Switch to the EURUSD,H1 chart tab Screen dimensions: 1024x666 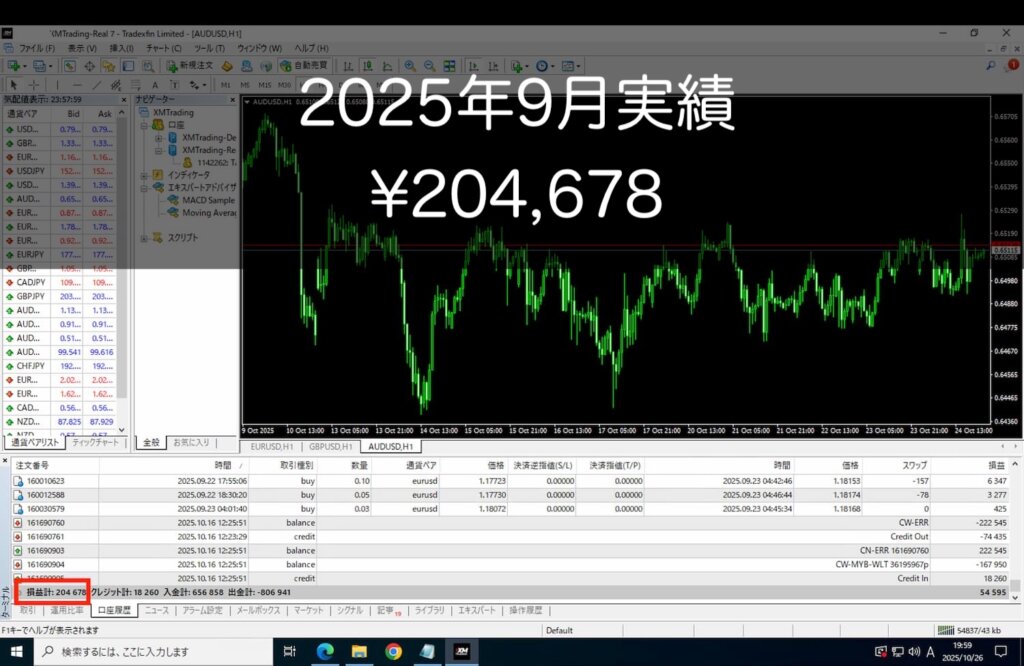click(x=272, y=446)
